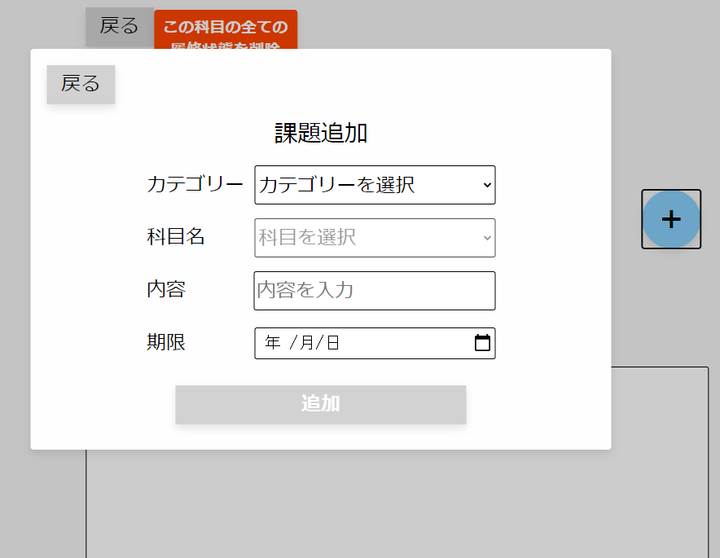Click the 期限 field label
This screenshot has height=558, width=720.
coord(166,342)
